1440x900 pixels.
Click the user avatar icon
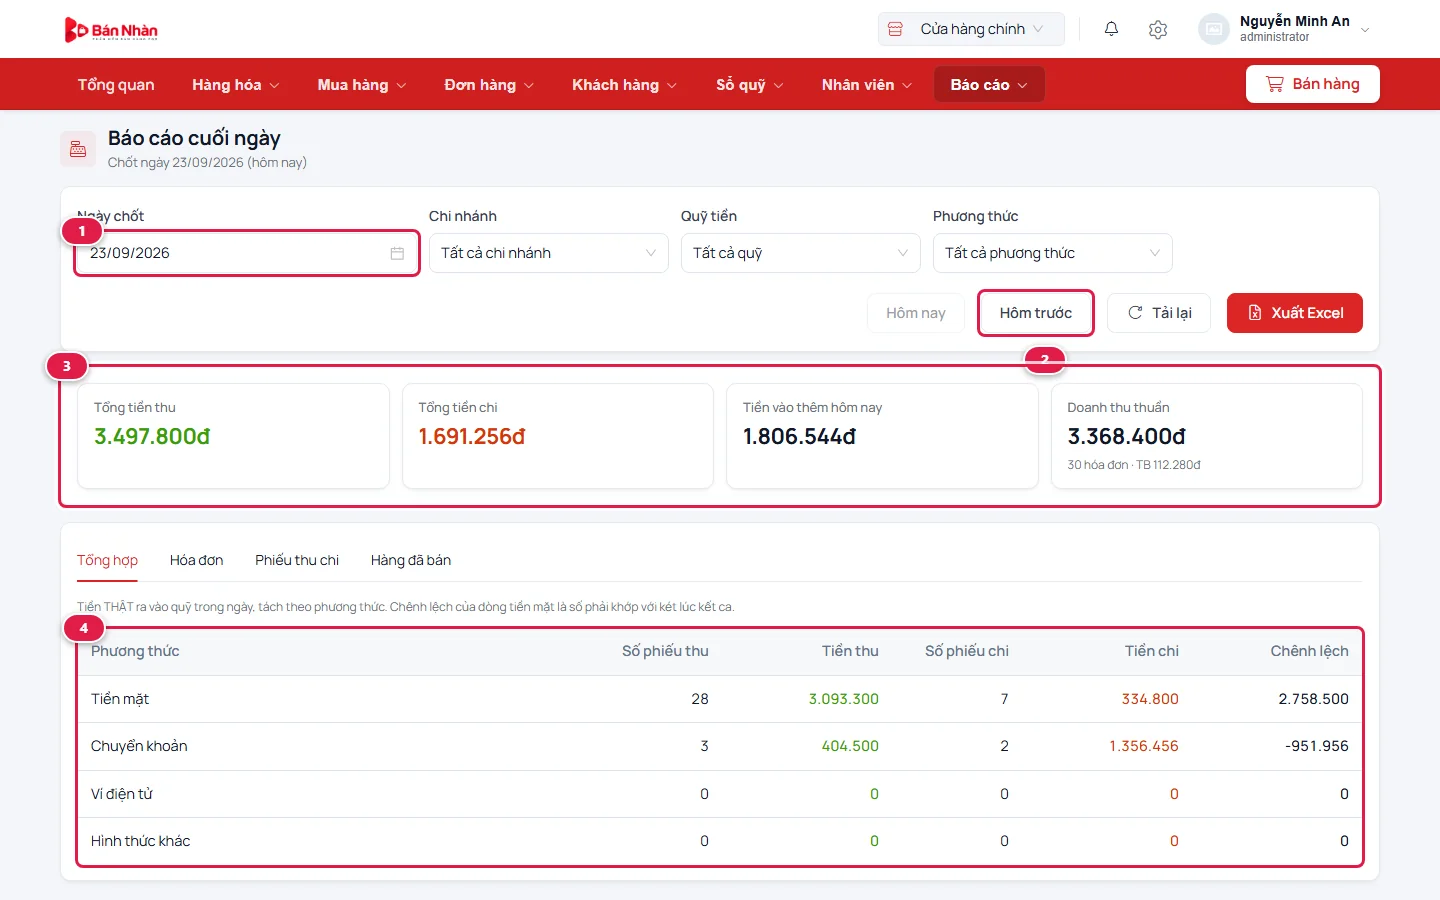coord(1213,29)
